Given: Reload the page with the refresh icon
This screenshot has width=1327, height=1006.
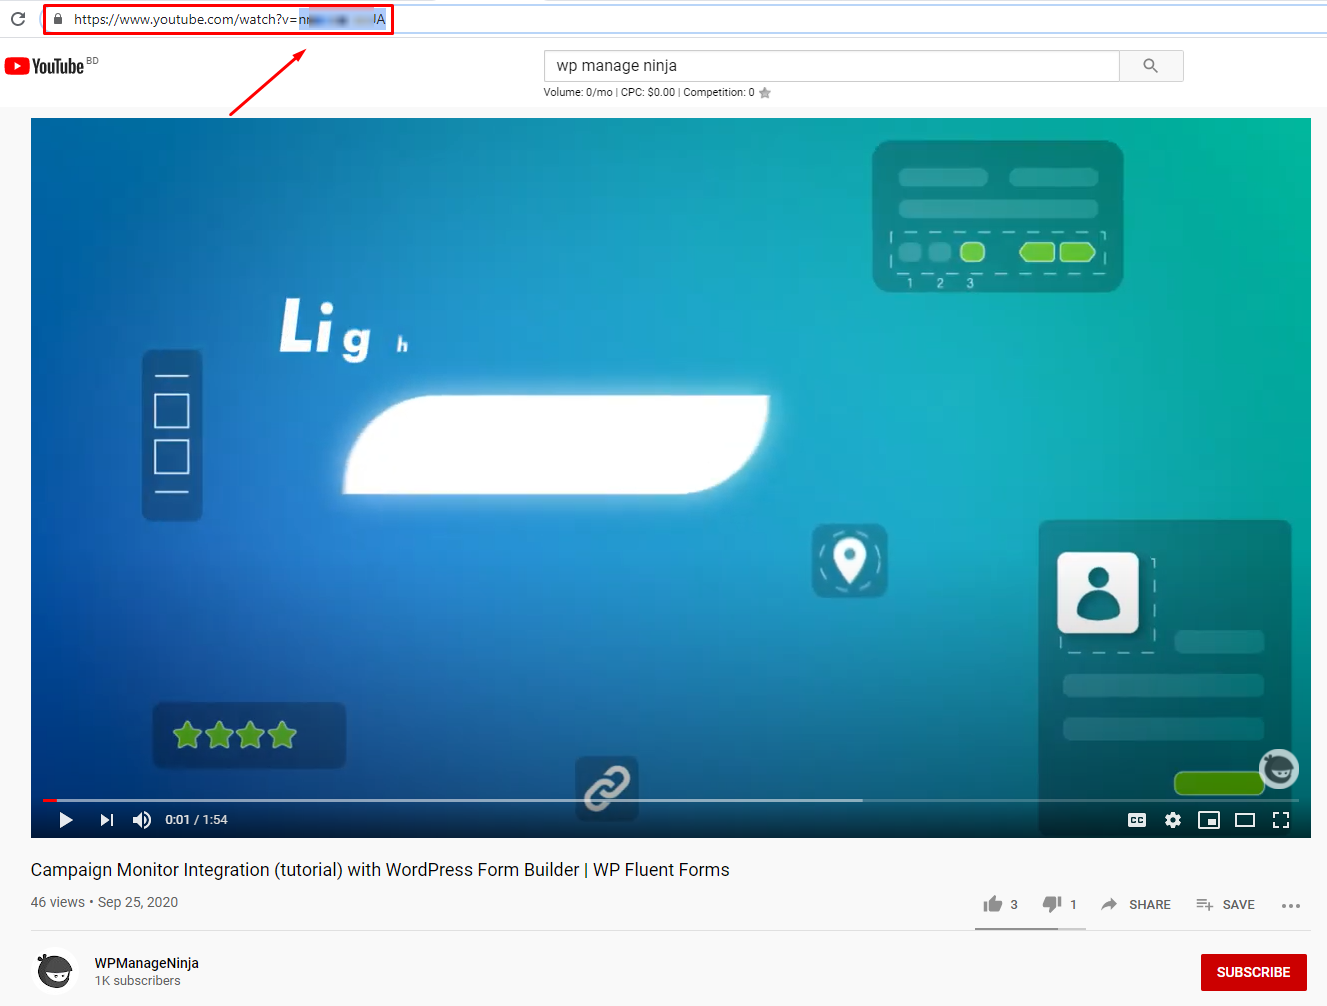Looking at the screenshot, I should [x=18, y=19].
